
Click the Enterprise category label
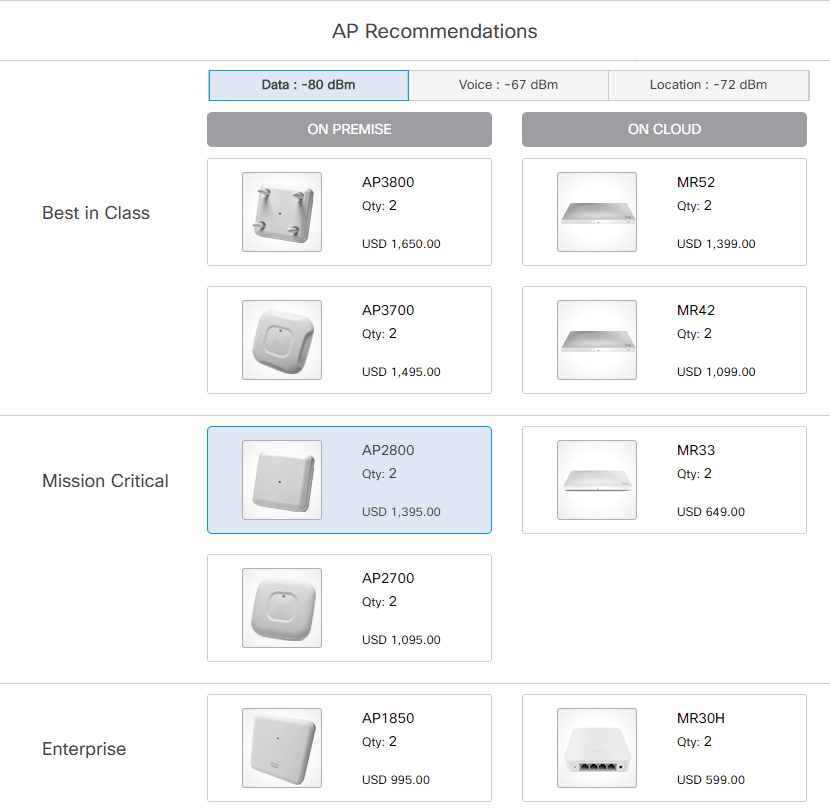(84, 749)
